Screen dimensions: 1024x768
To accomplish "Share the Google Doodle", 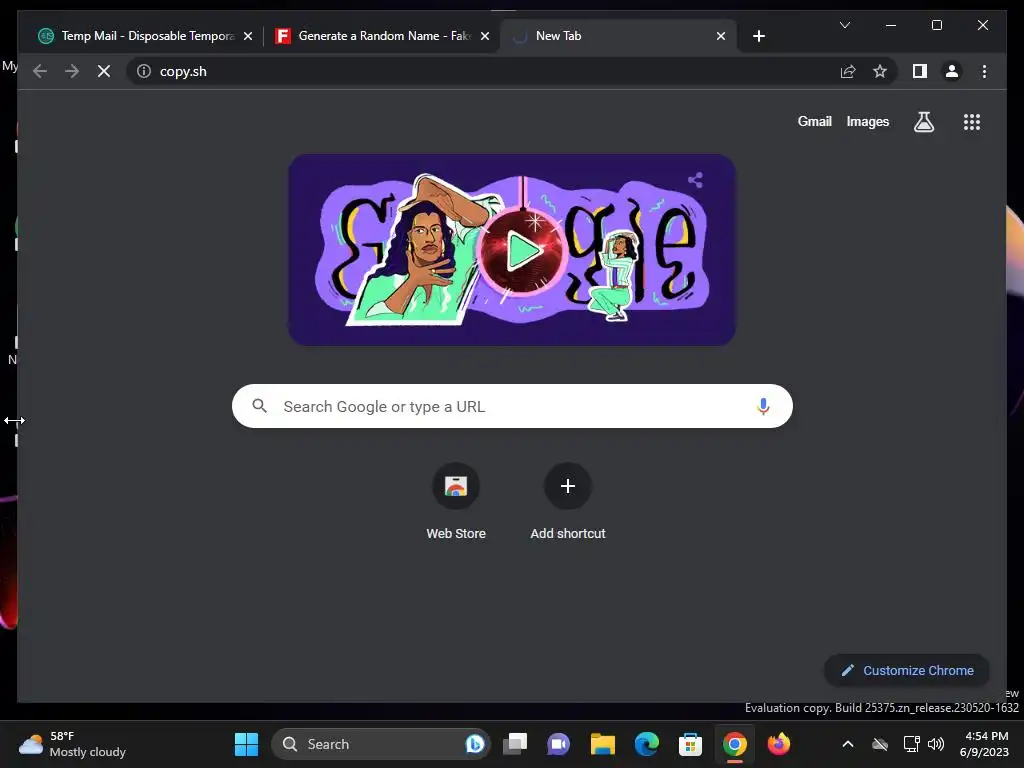I will [695, 180].
